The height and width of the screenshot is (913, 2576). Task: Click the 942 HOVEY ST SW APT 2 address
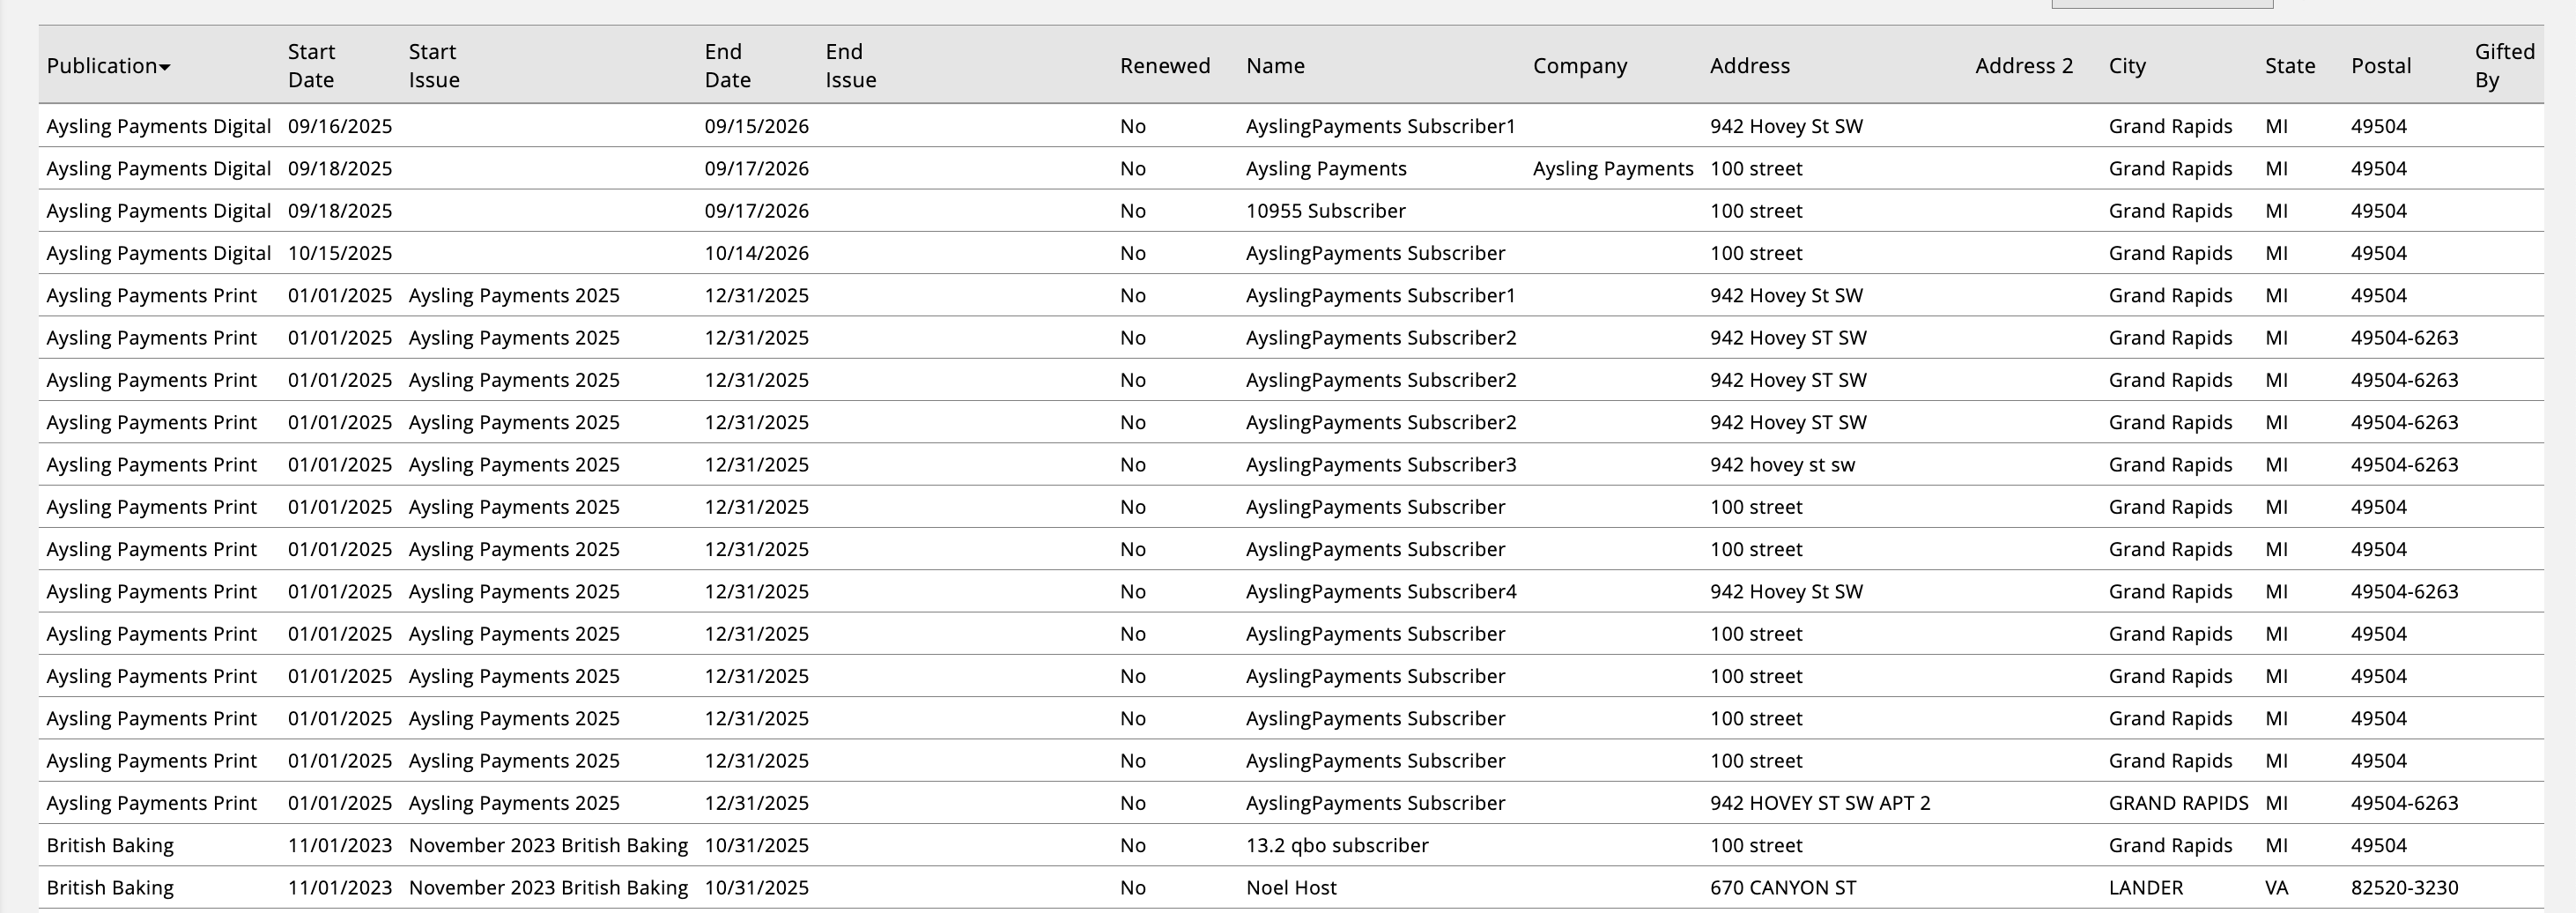tap(1819, 803)
